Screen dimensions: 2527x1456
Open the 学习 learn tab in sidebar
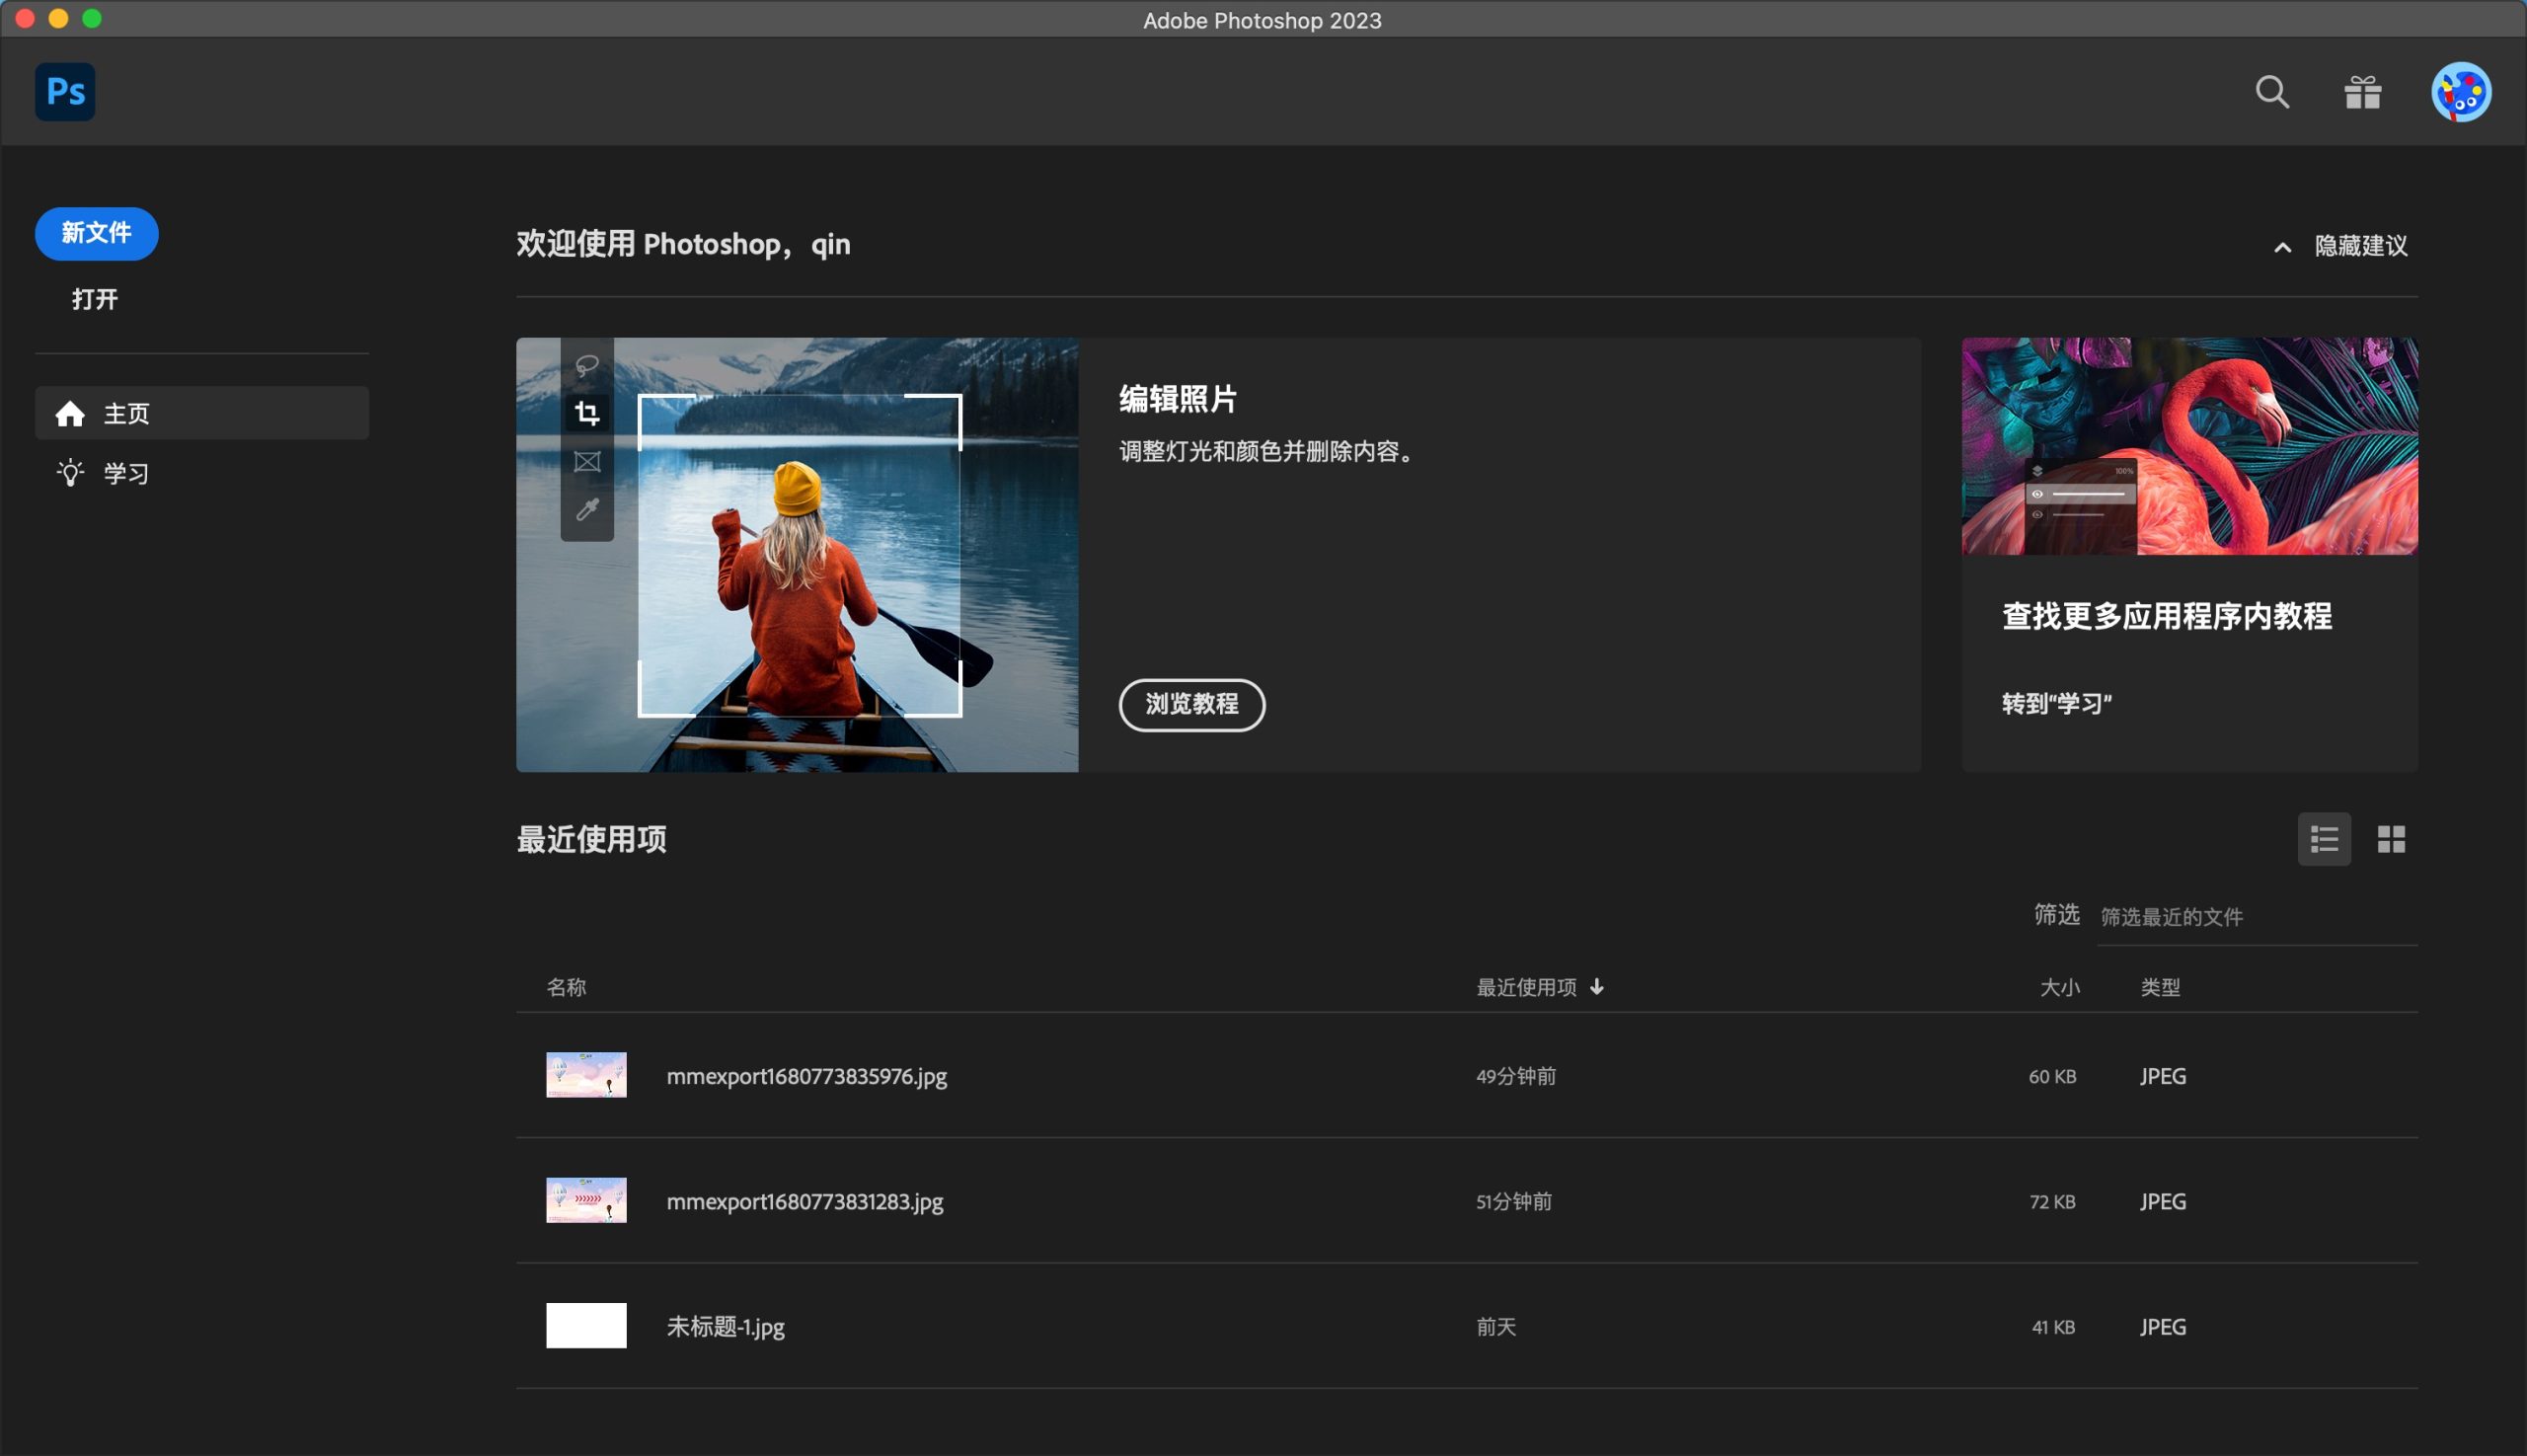point(202,473)
